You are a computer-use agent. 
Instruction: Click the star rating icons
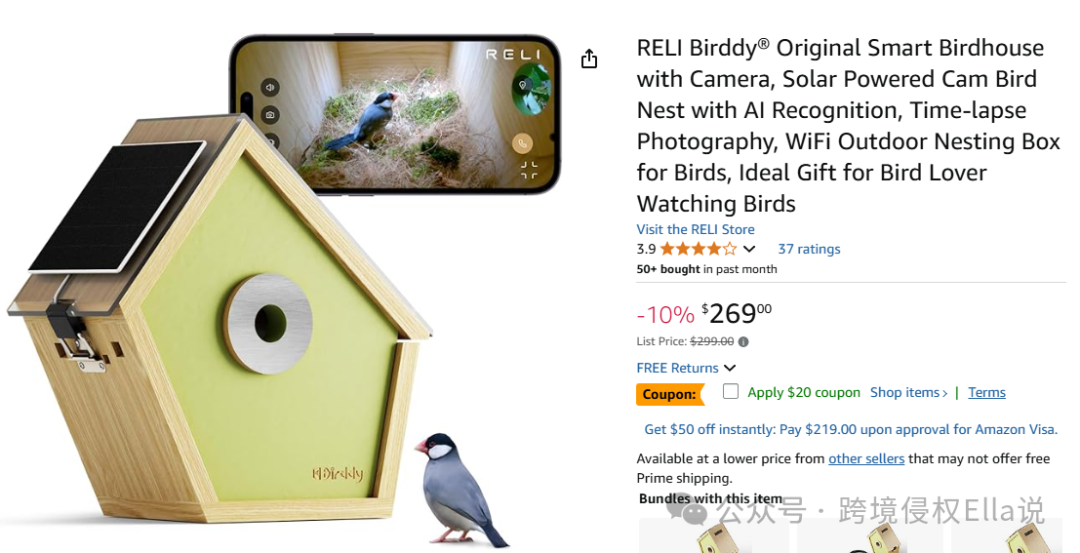point(698,249)
